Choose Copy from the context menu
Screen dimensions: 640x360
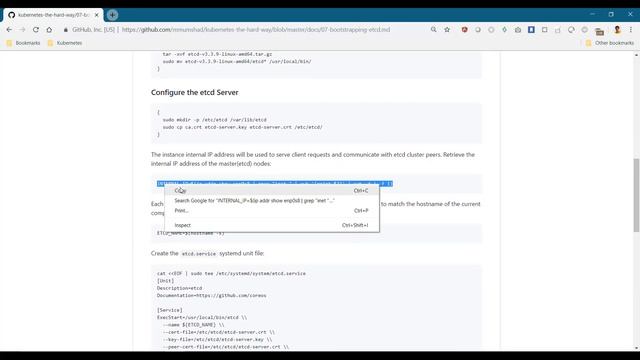272,191
